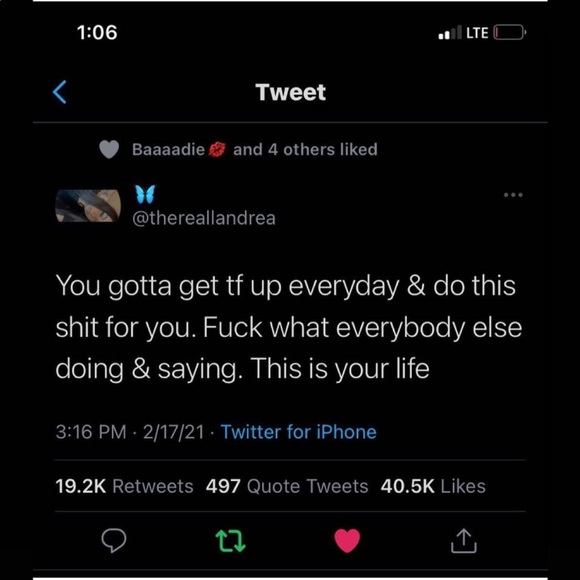Tap the blue butterfly display name

click(x=145, y=194)
